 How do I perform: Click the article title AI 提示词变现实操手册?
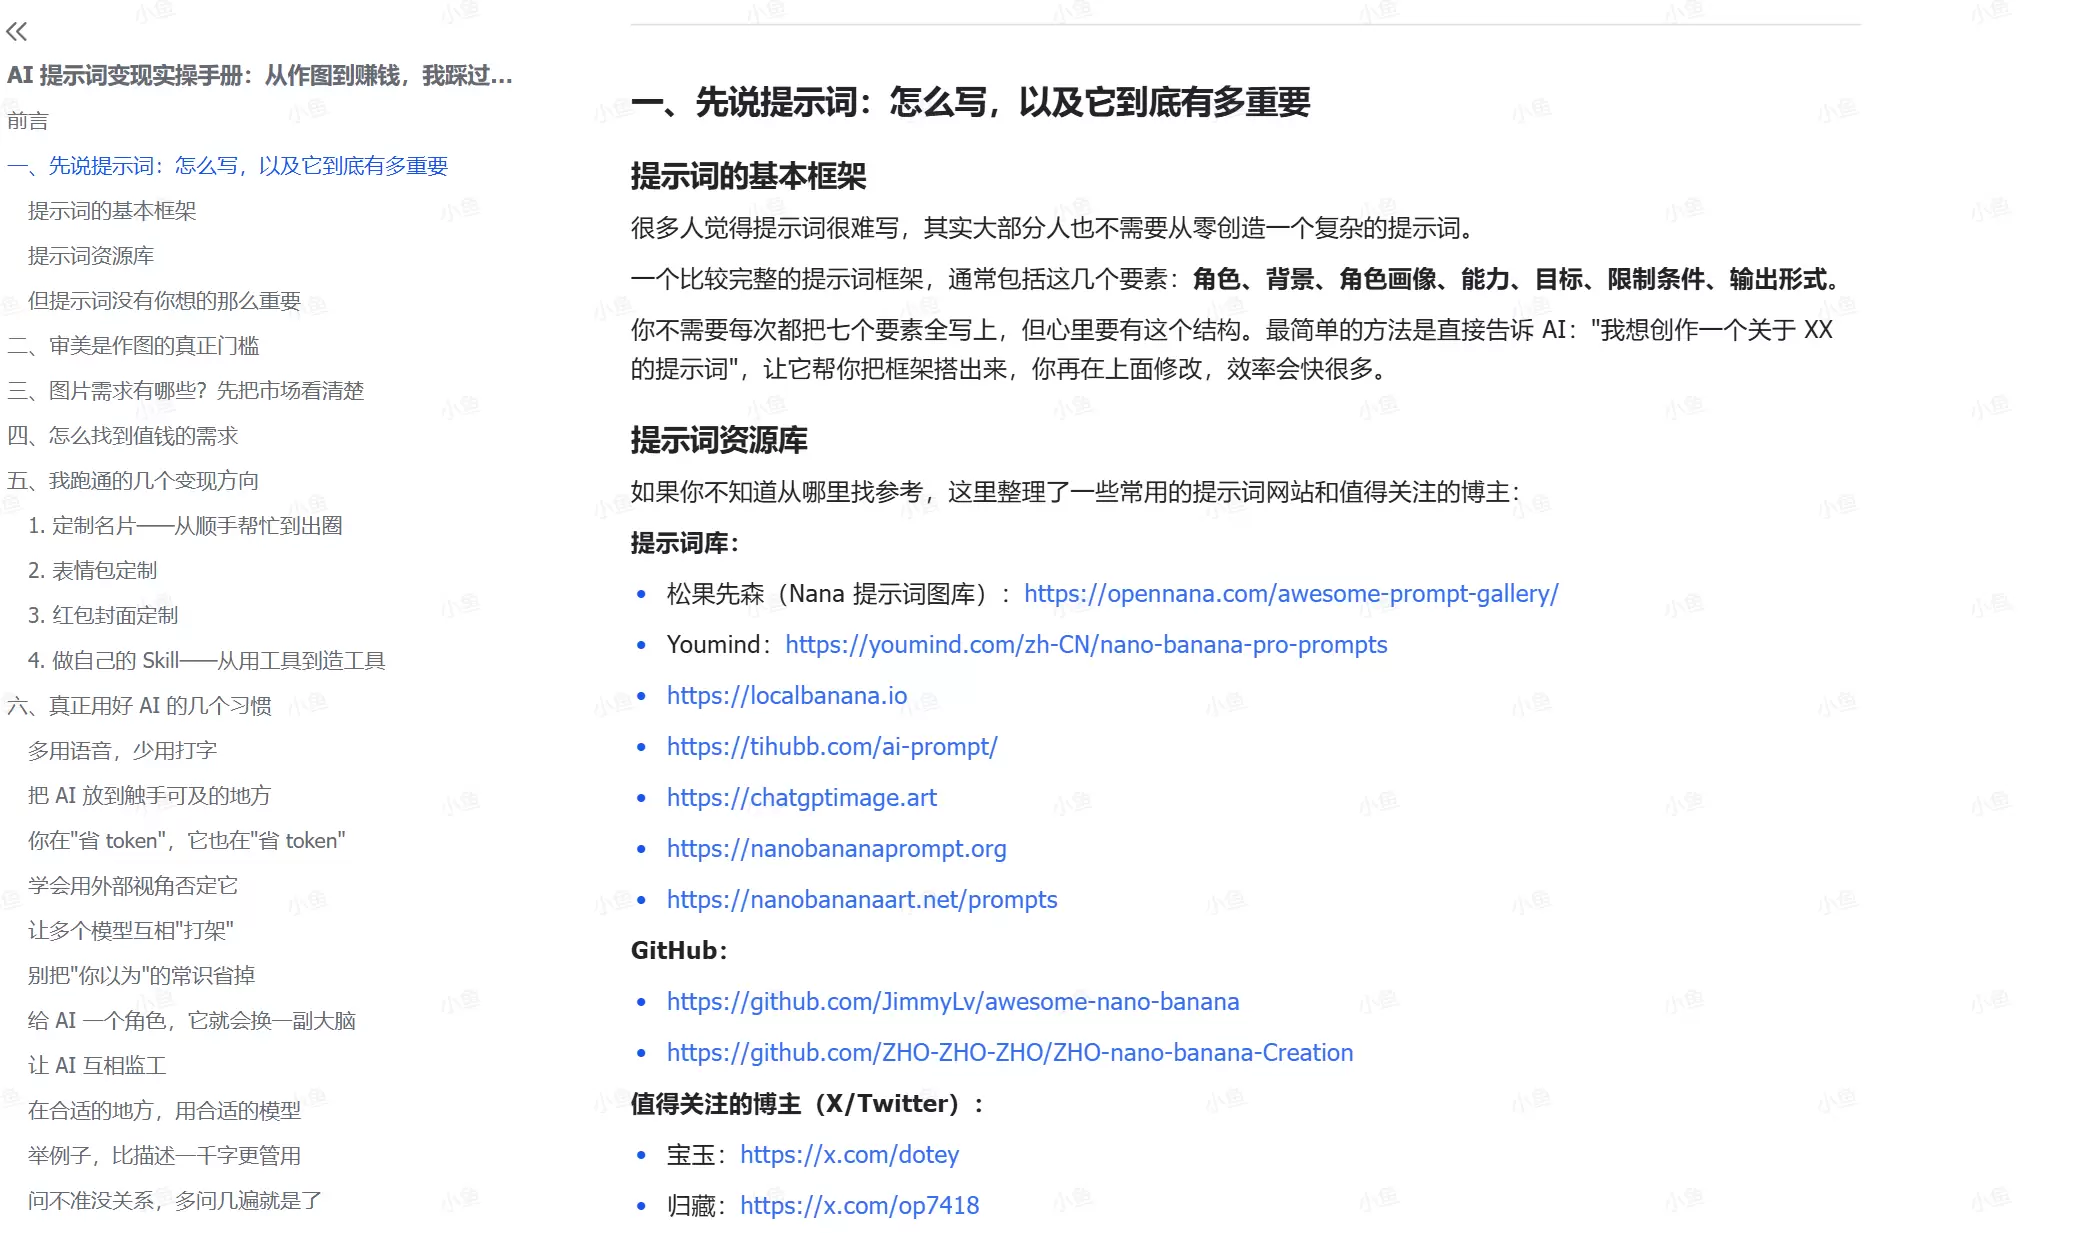(259, 76)
